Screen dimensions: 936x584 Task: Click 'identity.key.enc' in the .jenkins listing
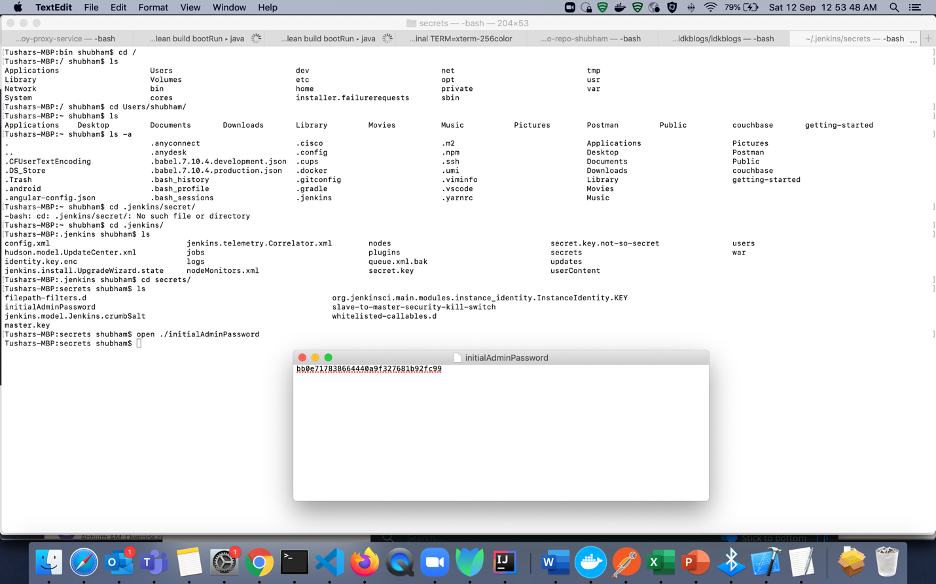41,262
